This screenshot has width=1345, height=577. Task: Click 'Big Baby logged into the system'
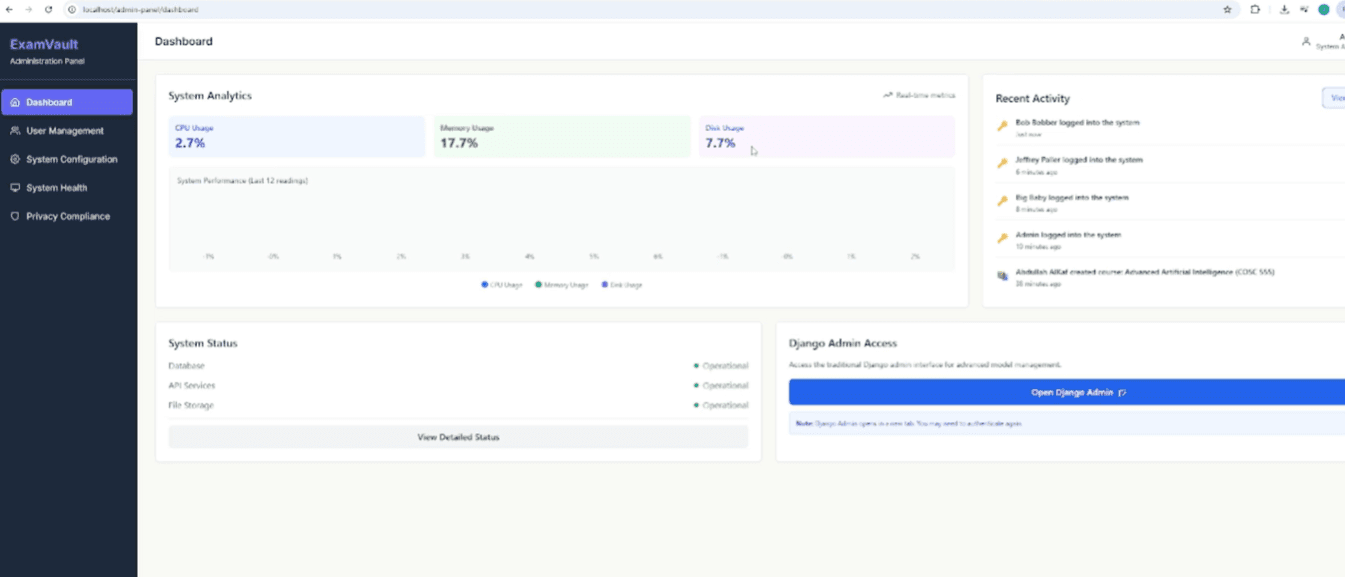1072,197
